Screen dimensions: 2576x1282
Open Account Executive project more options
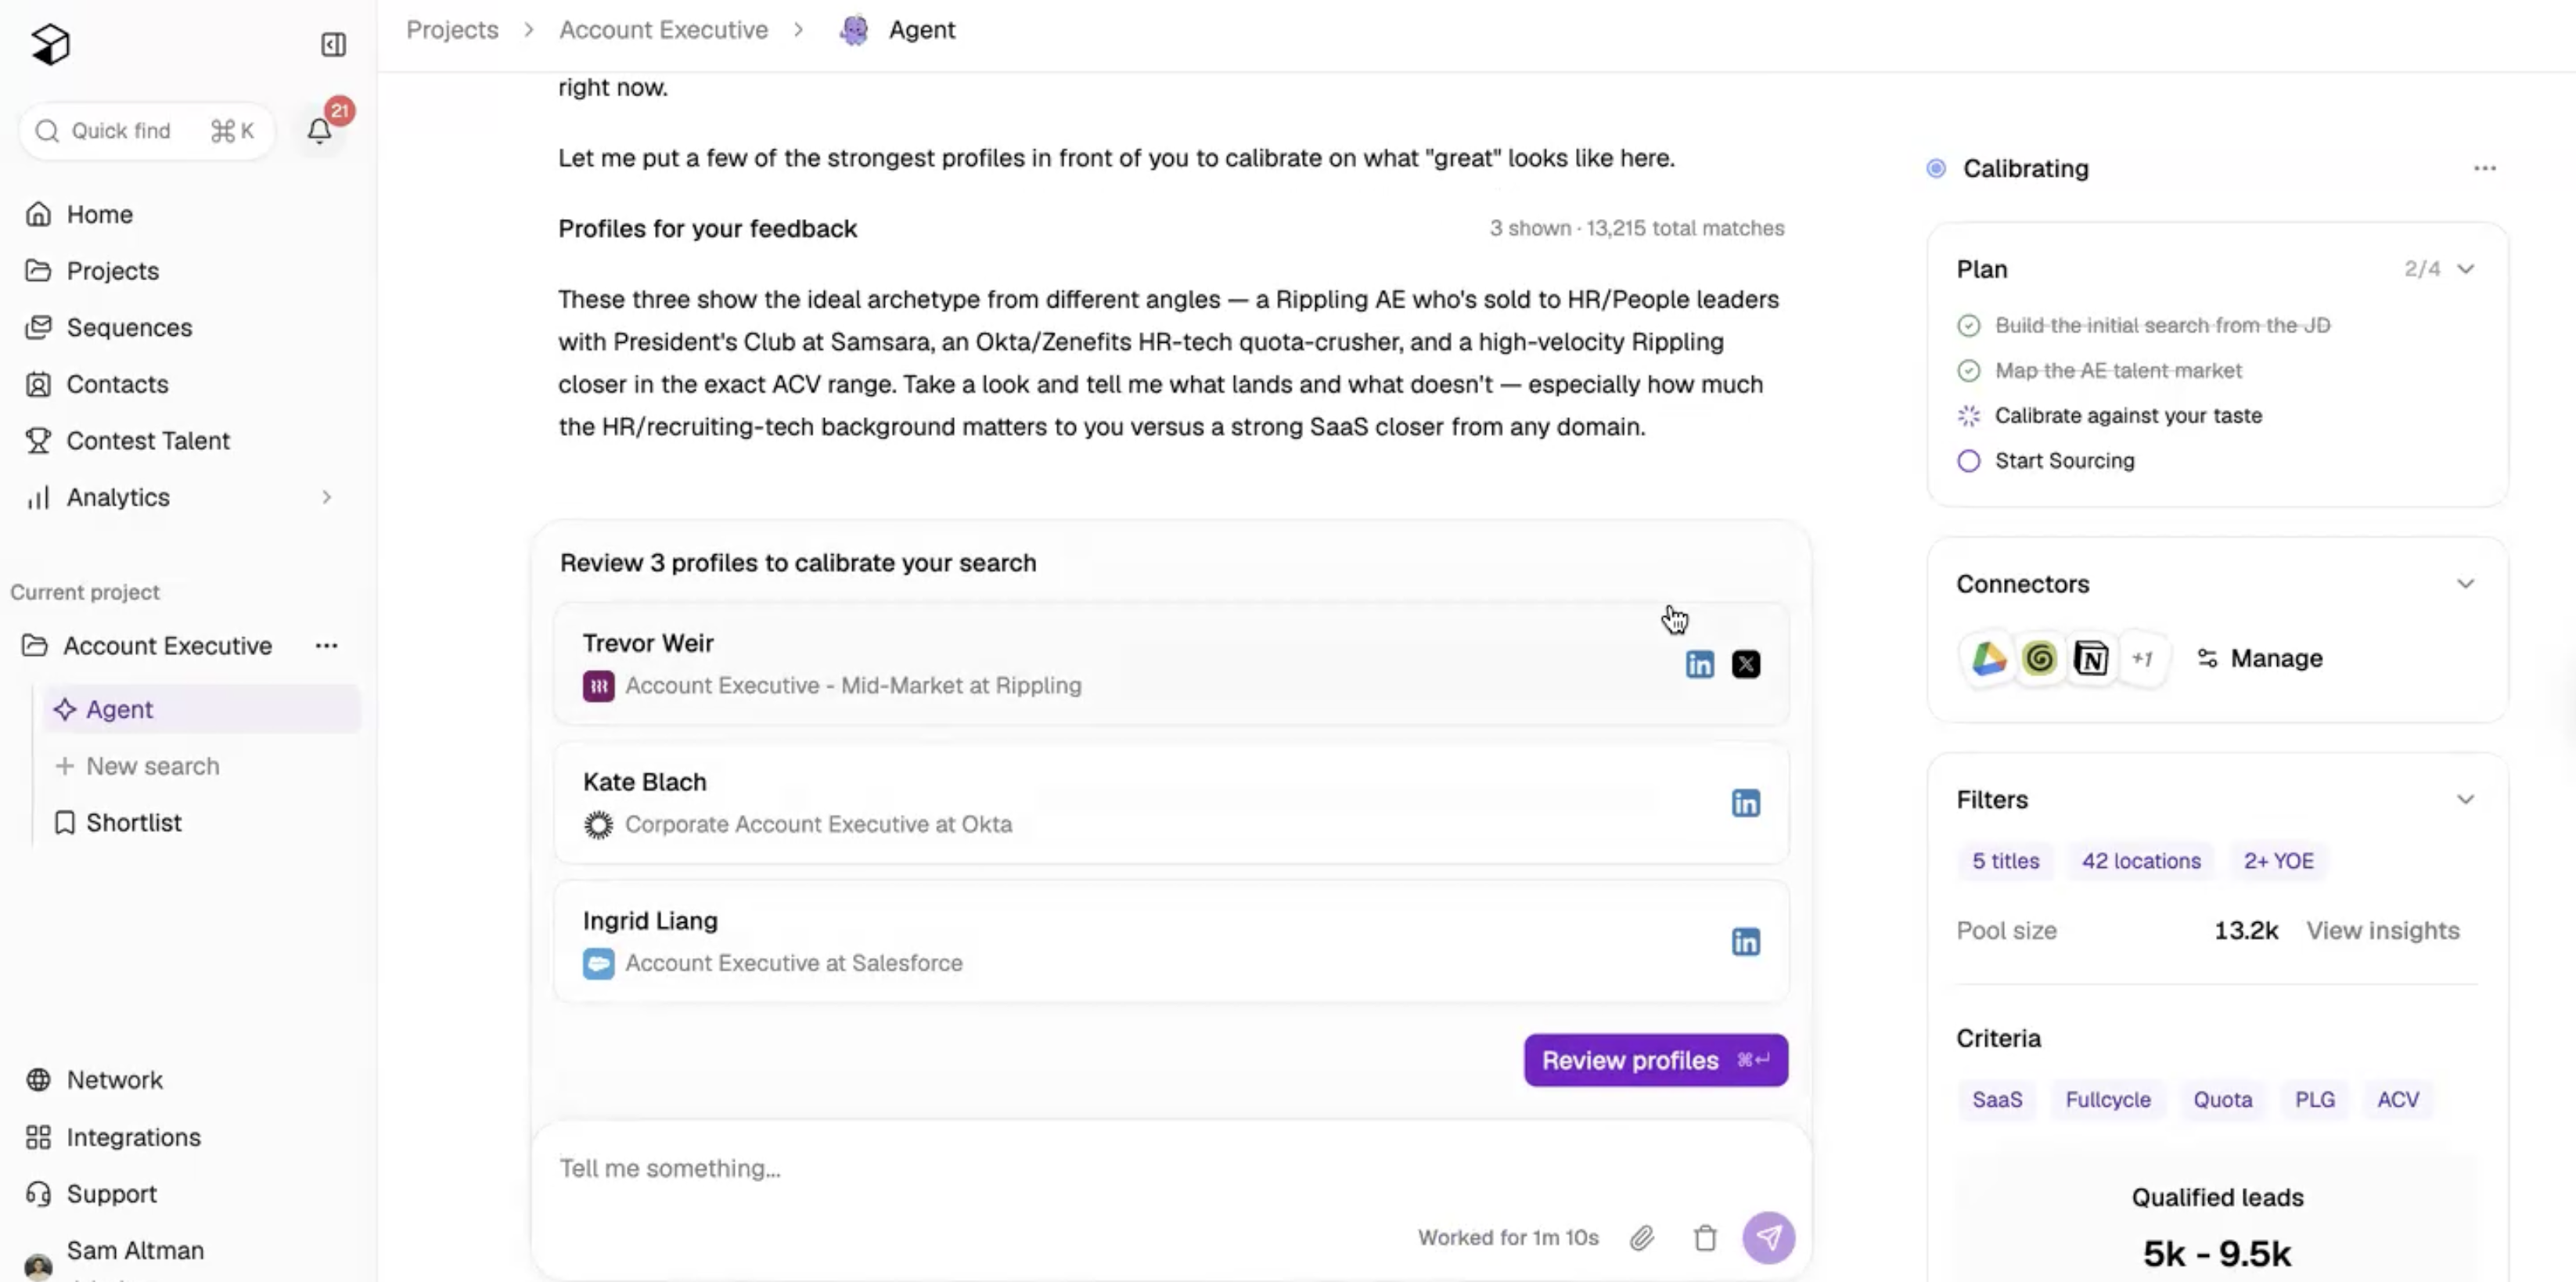(326, 646)
